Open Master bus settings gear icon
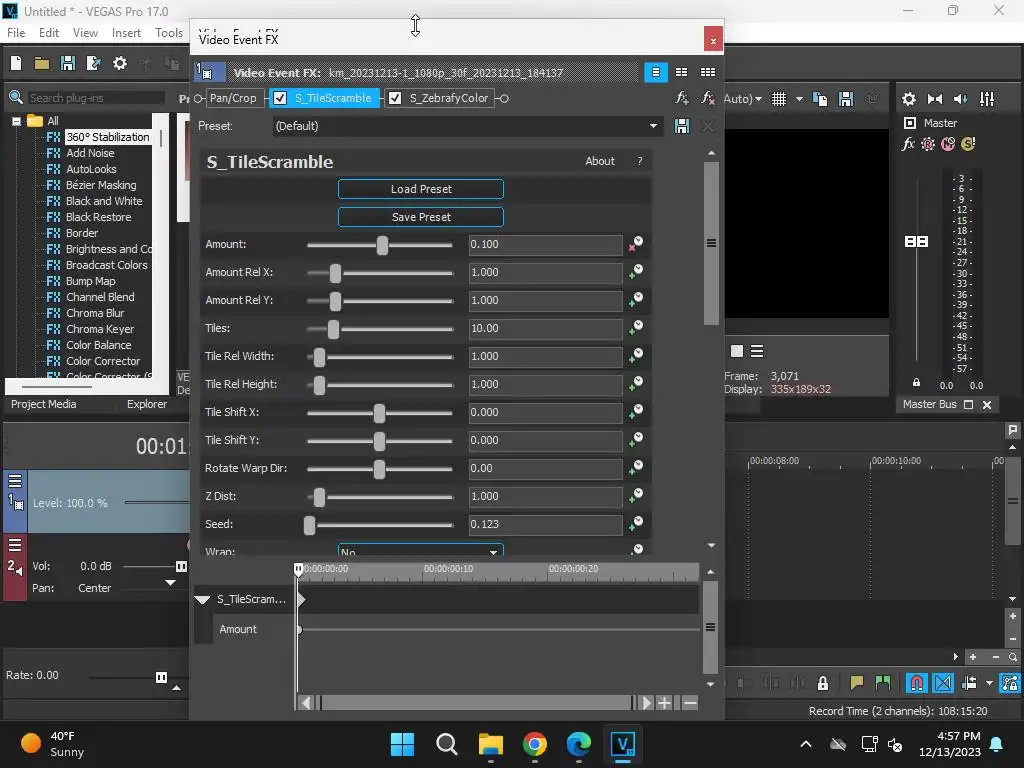Image resolution: width=1024 pixels, height=768 pixels. click(x=908, y=99)
